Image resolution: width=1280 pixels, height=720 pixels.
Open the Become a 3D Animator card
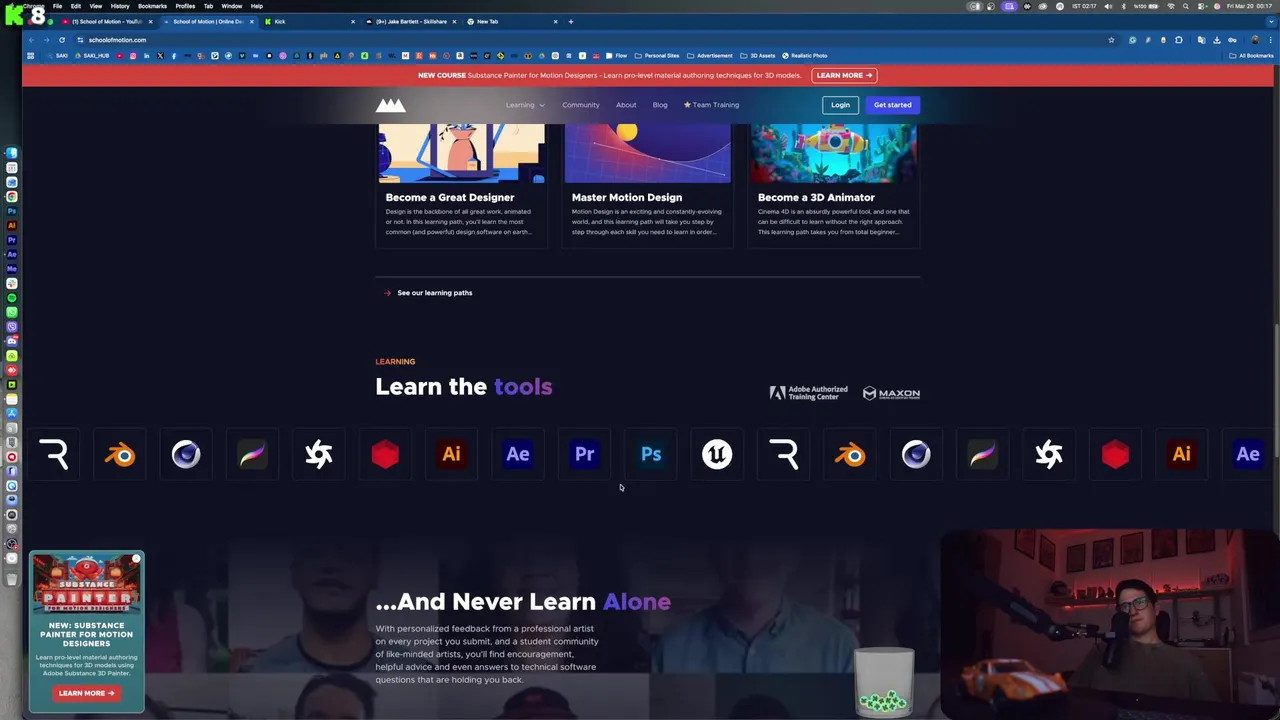click(x=833, y=185)
